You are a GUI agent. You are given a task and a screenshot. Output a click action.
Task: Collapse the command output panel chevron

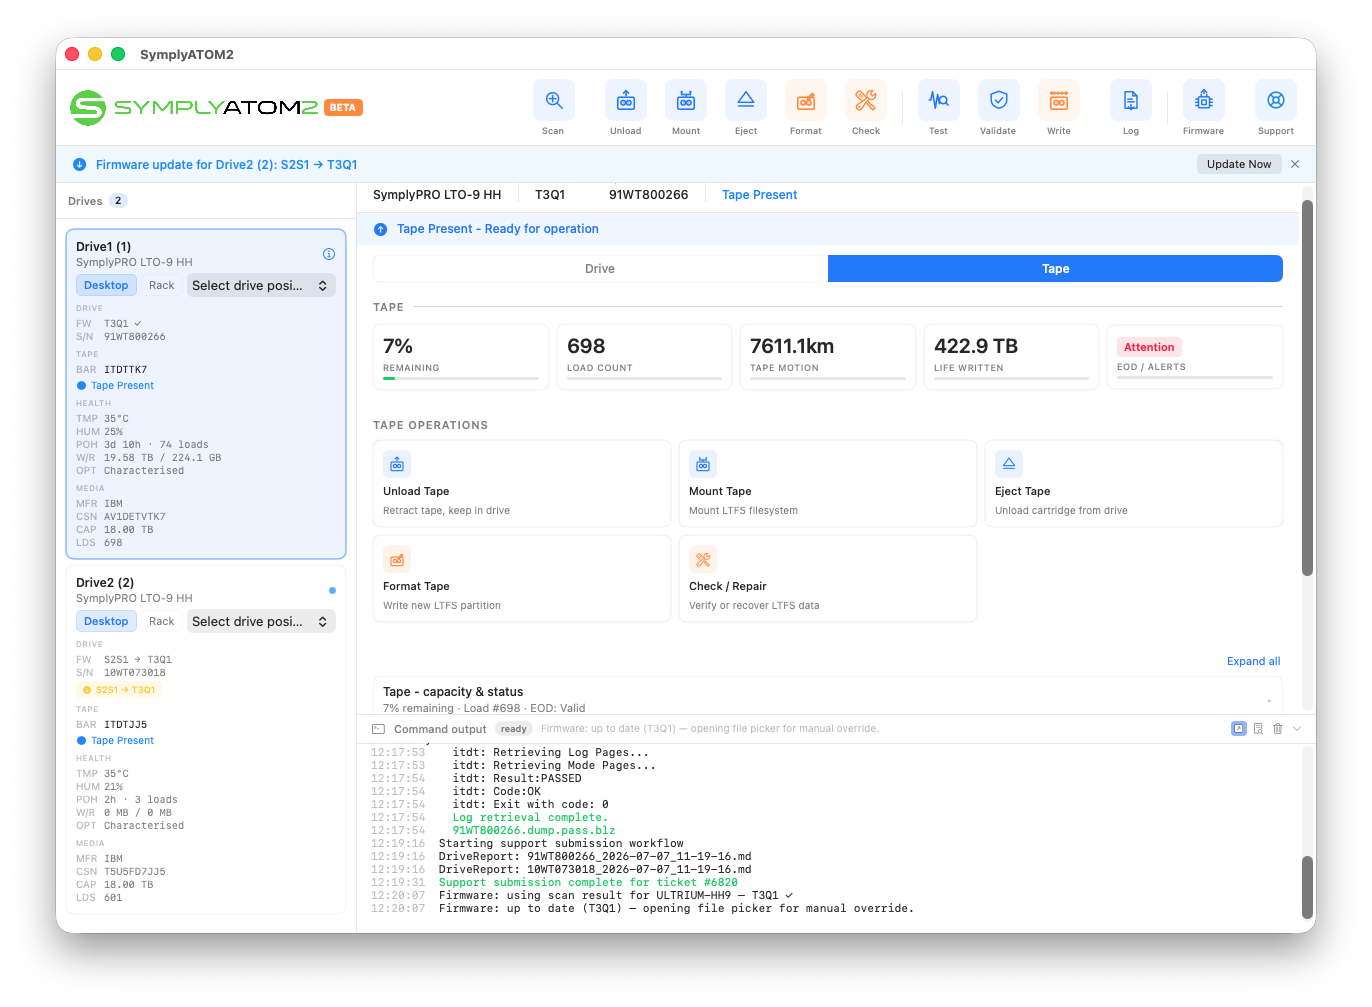pyautogui.click(x=1297, y=729)
